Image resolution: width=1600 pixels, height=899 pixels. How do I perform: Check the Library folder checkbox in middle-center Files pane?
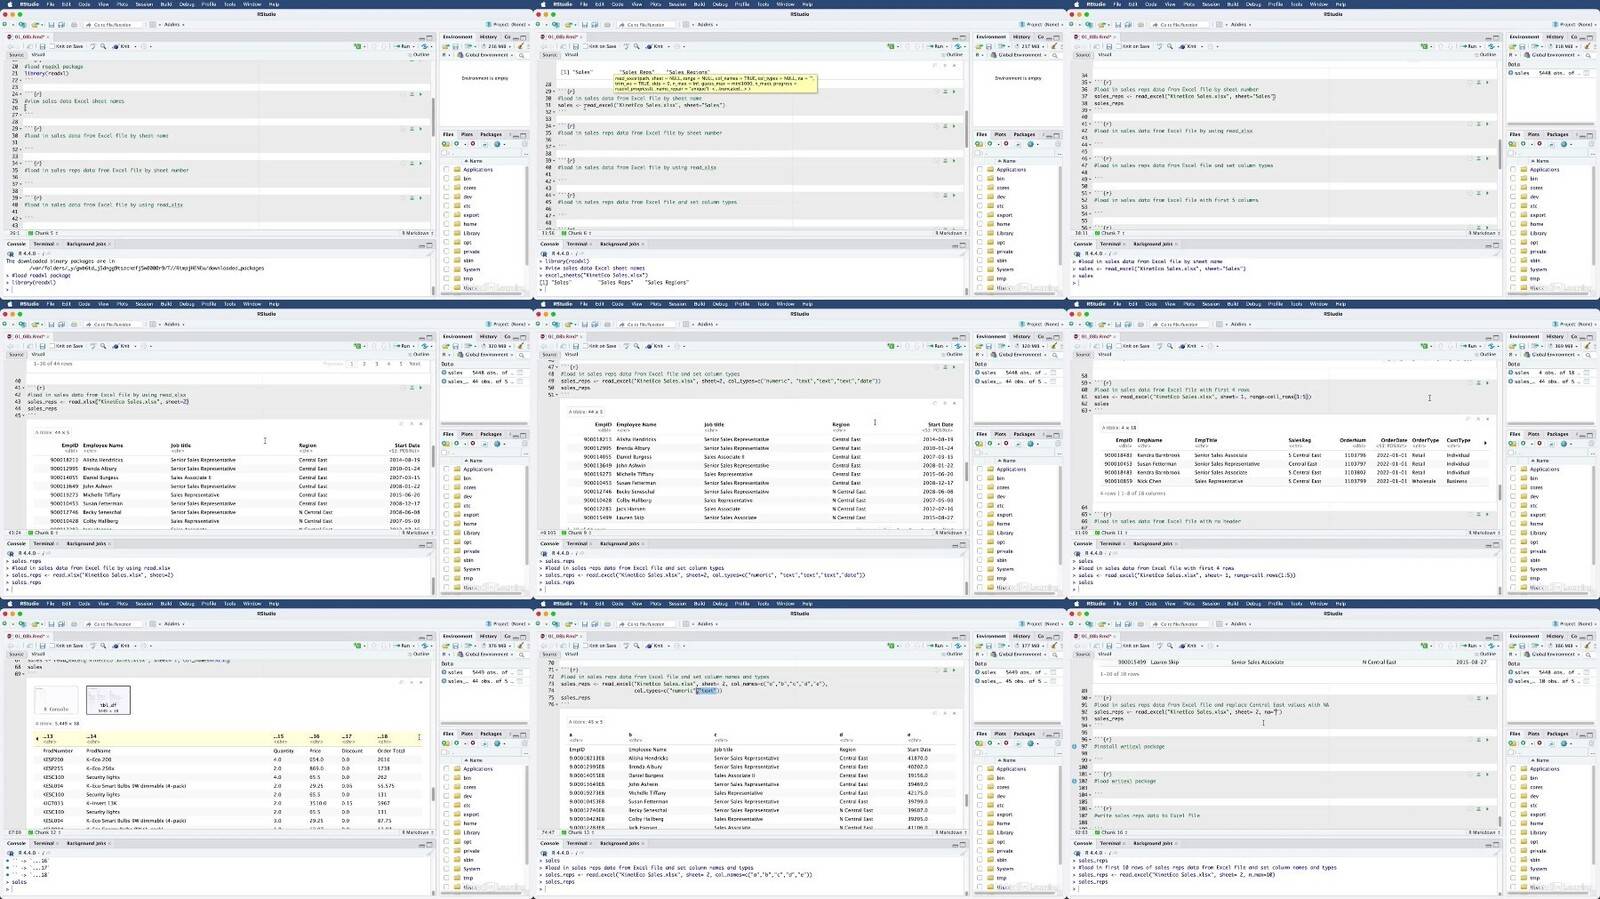pos(979,532)
